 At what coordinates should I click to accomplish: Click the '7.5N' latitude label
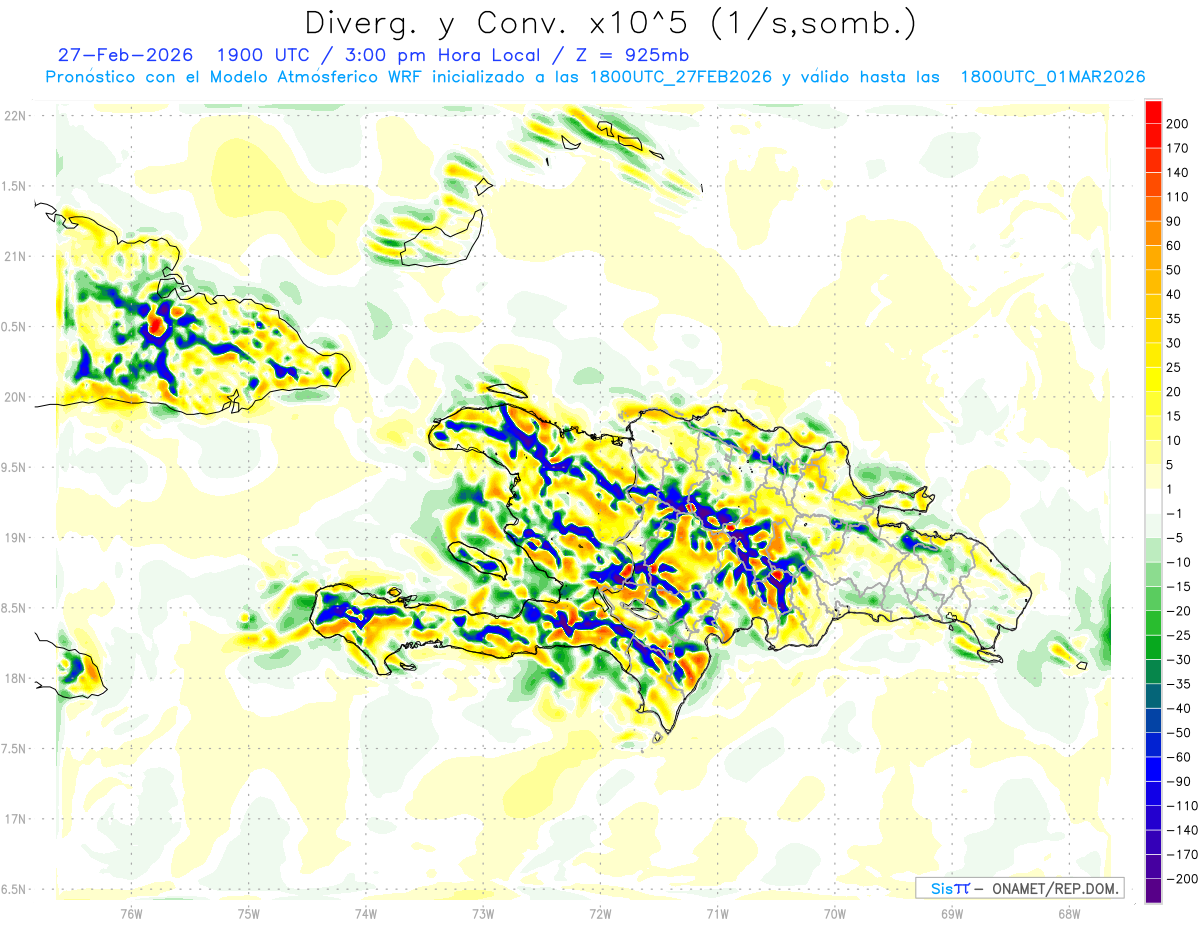15,748
